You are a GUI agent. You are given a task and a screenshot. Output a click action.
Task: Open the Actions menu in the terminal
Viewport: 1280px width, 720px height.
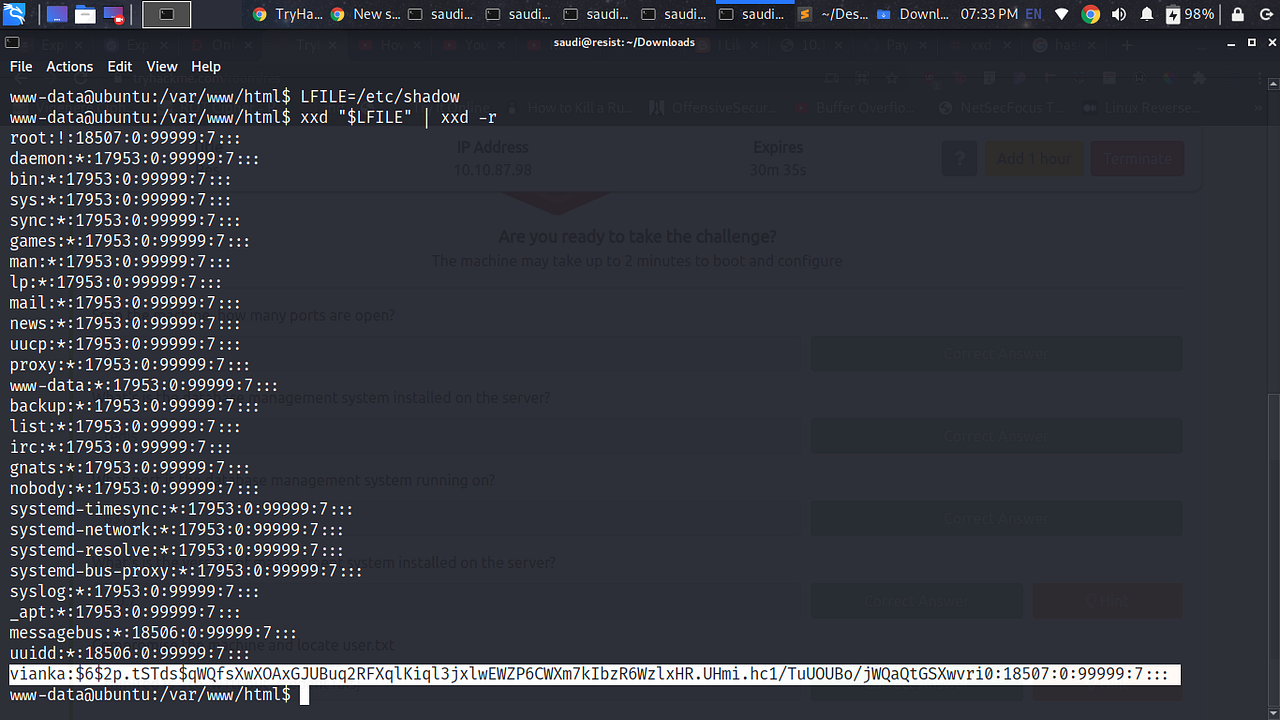click(69, 66)
